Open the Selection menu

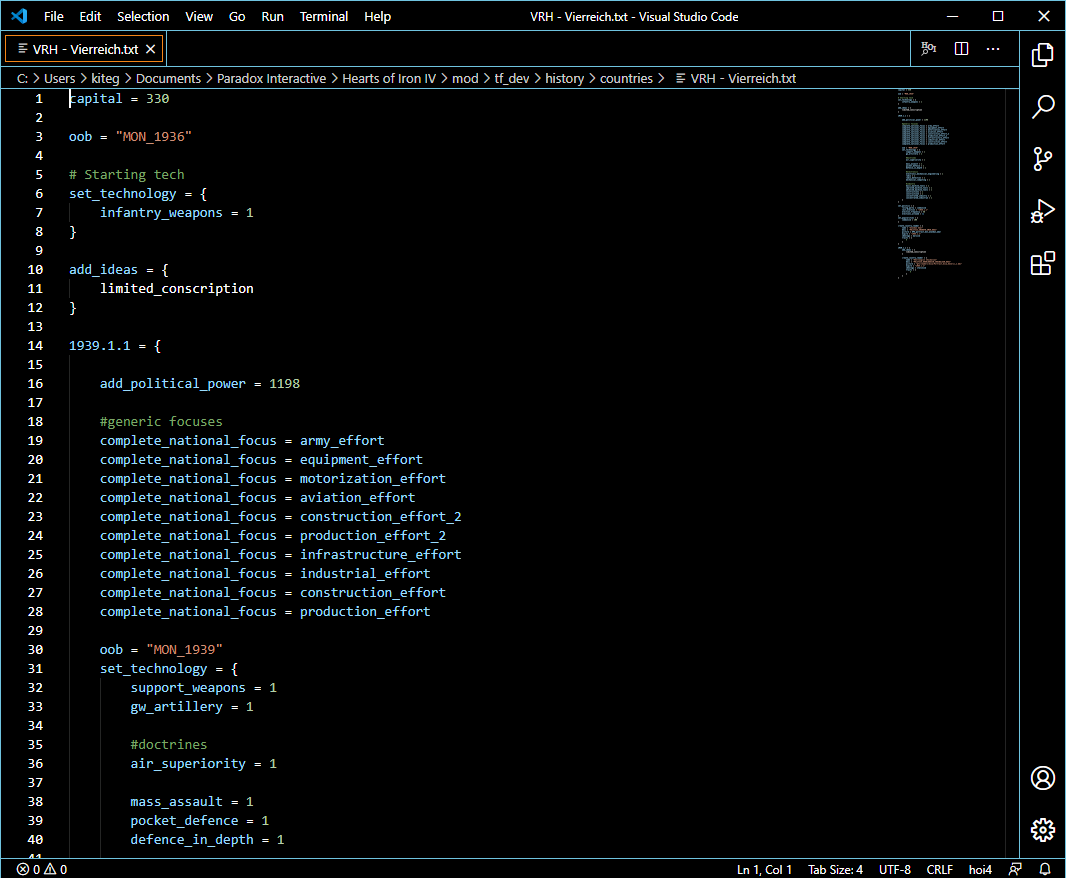[143, 17]
